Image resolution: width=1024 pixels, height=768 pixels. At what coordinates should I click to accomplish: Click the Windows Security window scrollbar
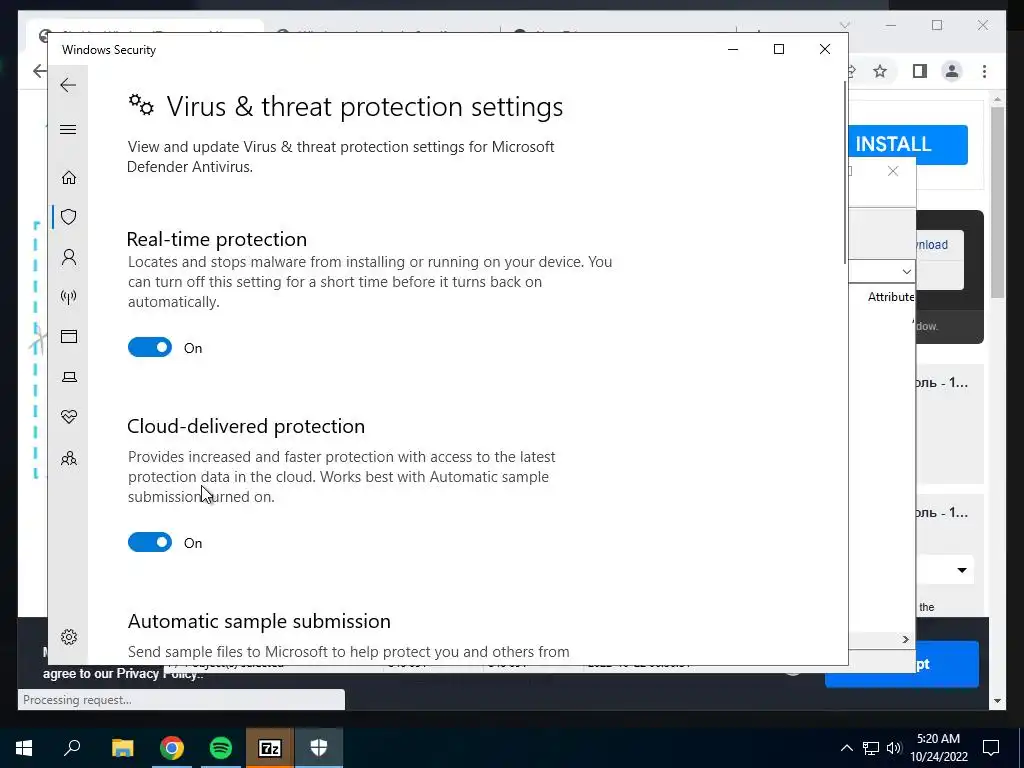(x=844, y=172)
